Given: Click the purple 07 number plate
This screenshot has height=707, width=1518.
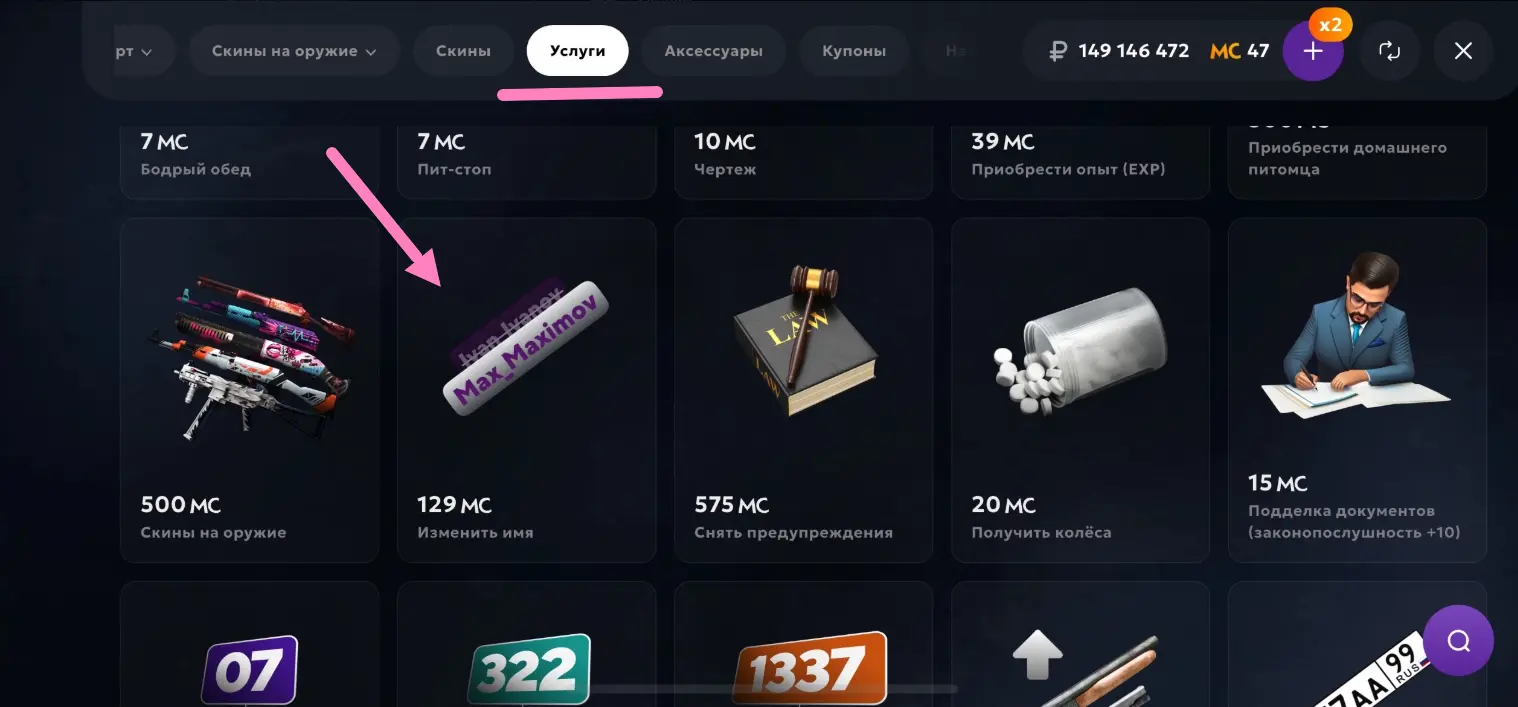Looking at the screenshot, I should [x=250, y=668].
